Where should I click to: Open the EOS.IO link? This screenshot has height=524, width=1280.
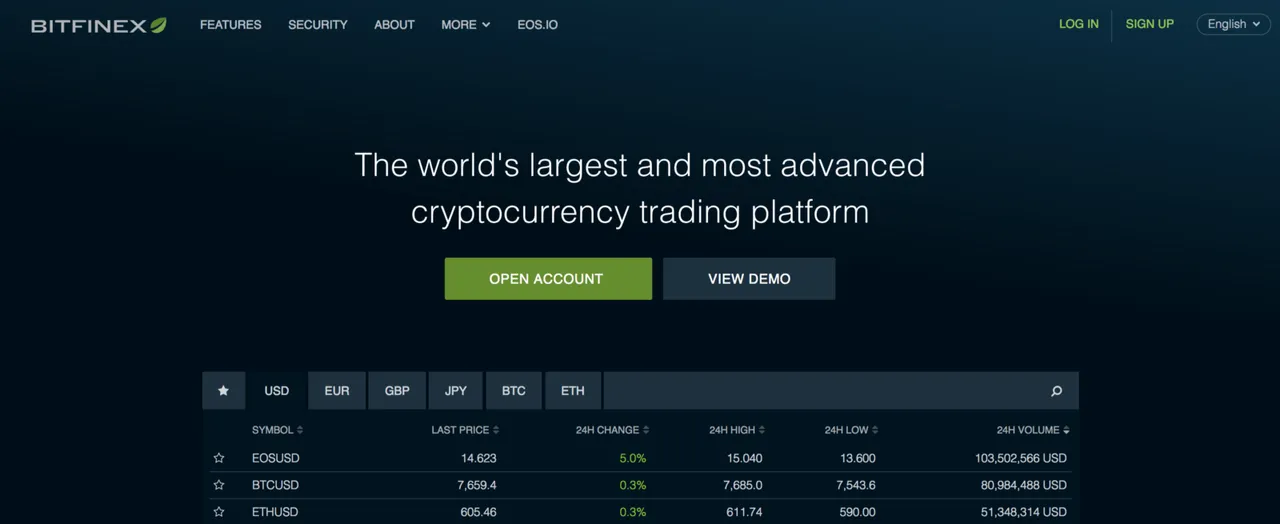[538, 25]
